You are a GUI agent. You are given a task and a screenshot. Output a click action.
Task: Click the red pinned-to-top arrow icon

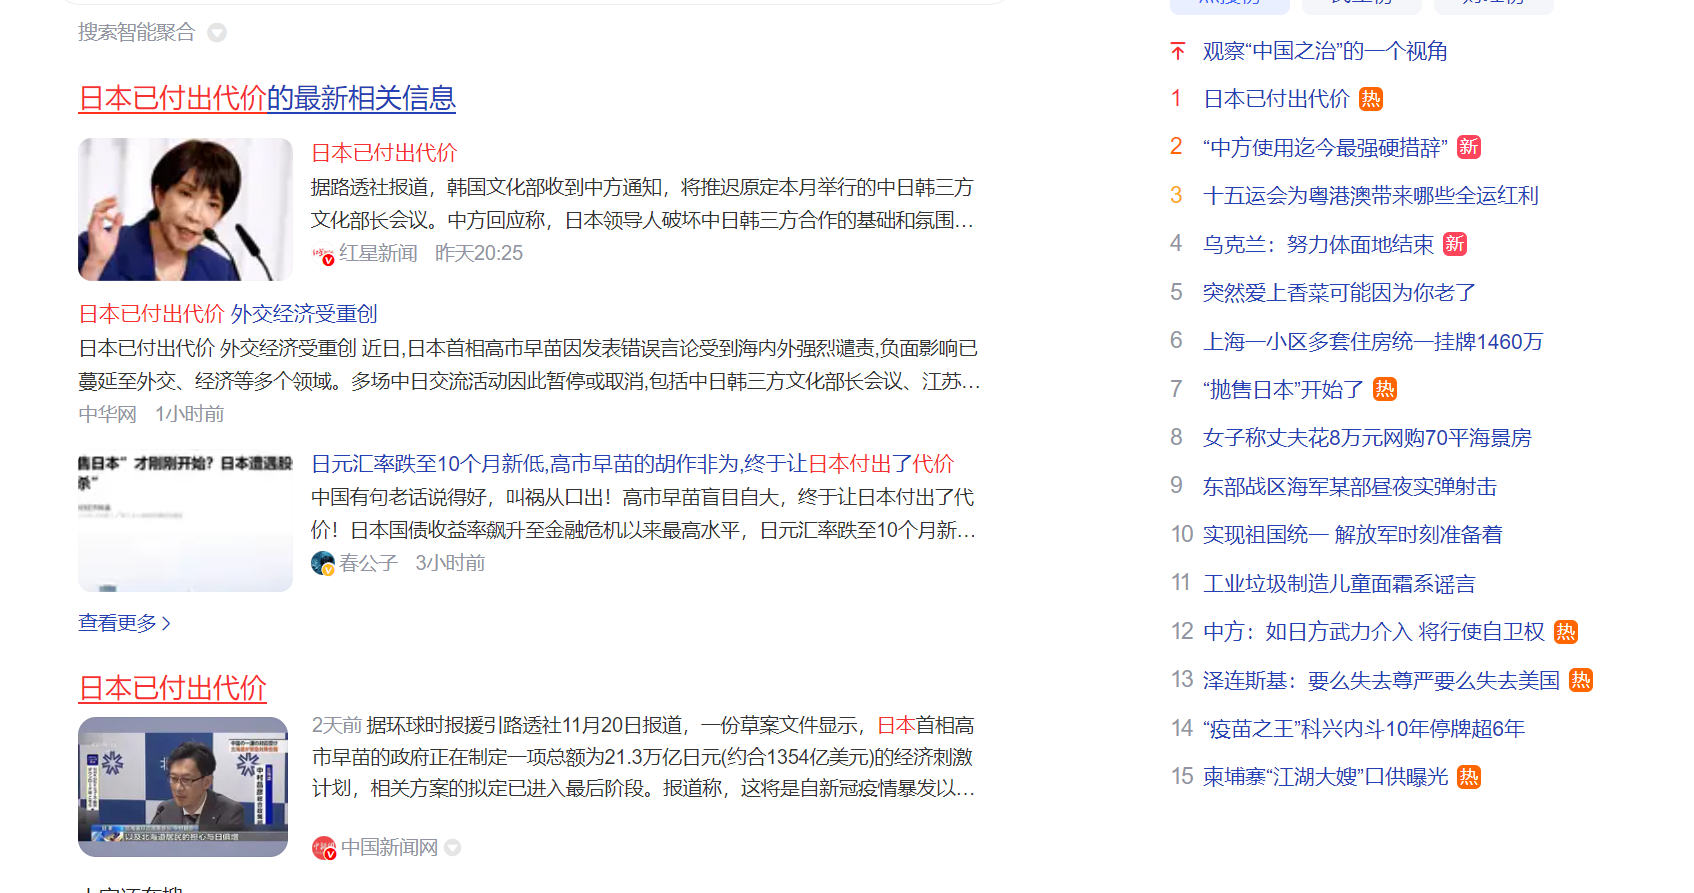coord(1178,51)
